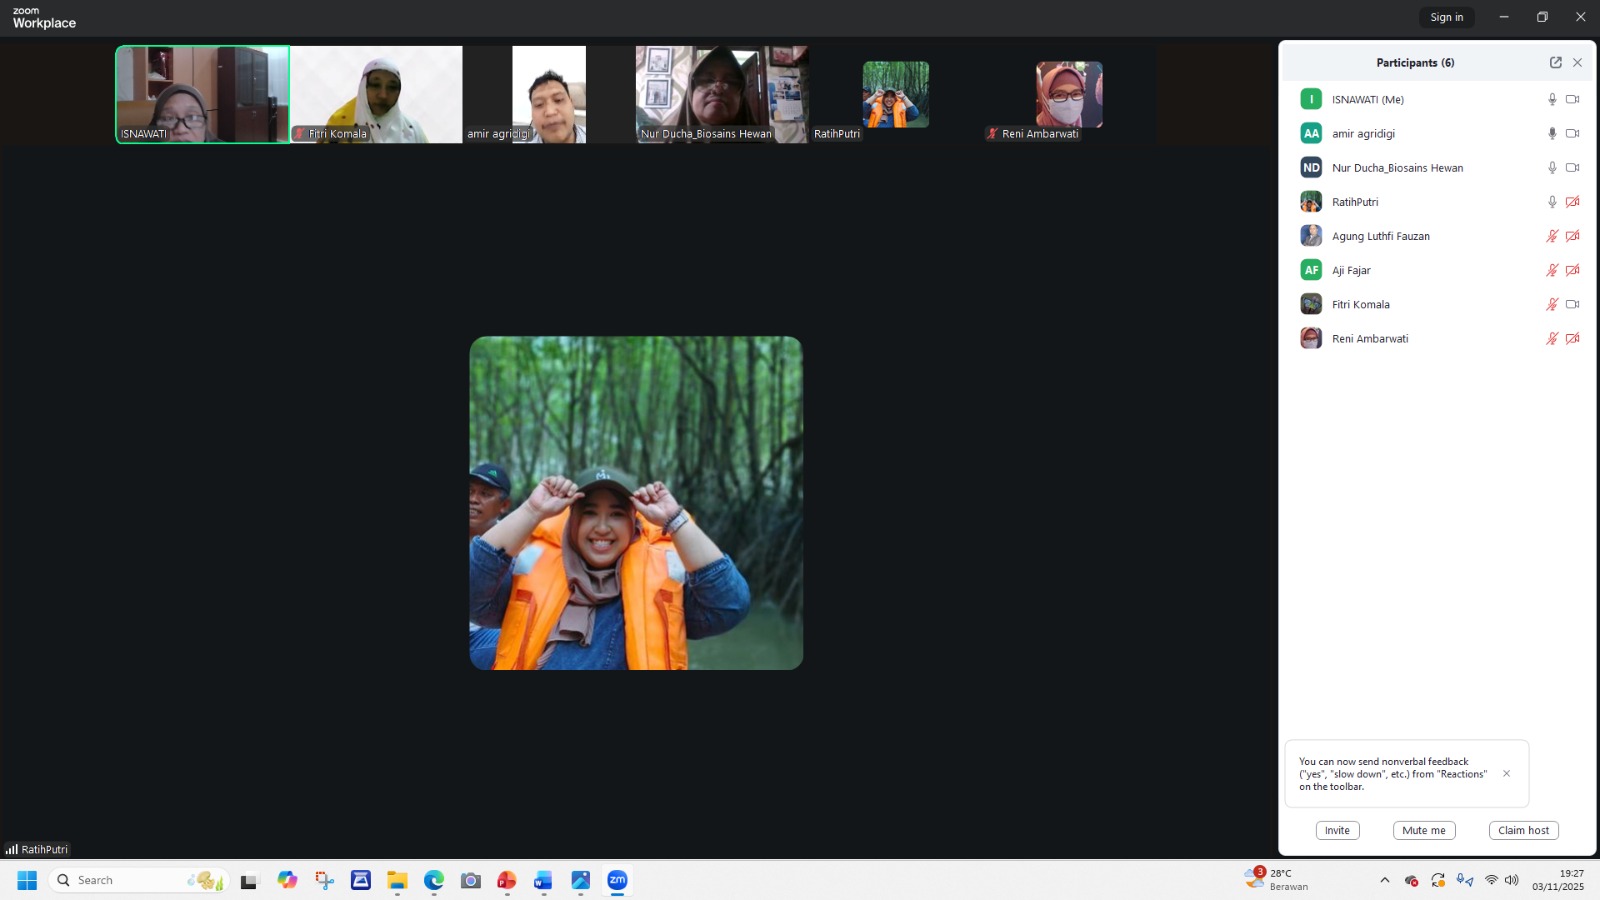Dismiss the nonverbal feedback notification

point(1506,774)
